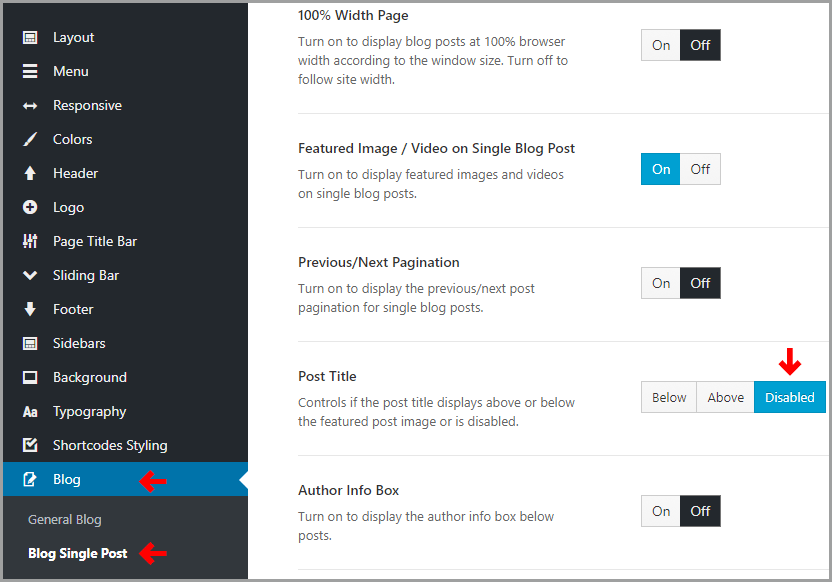832x582 pixels.
Task: Open the General Blog submenu item
Action: [65, 520]
